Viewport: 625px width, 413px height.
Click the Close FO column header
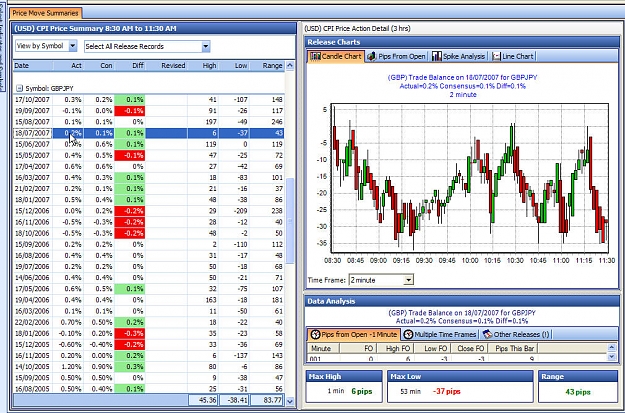coord(470,348)
